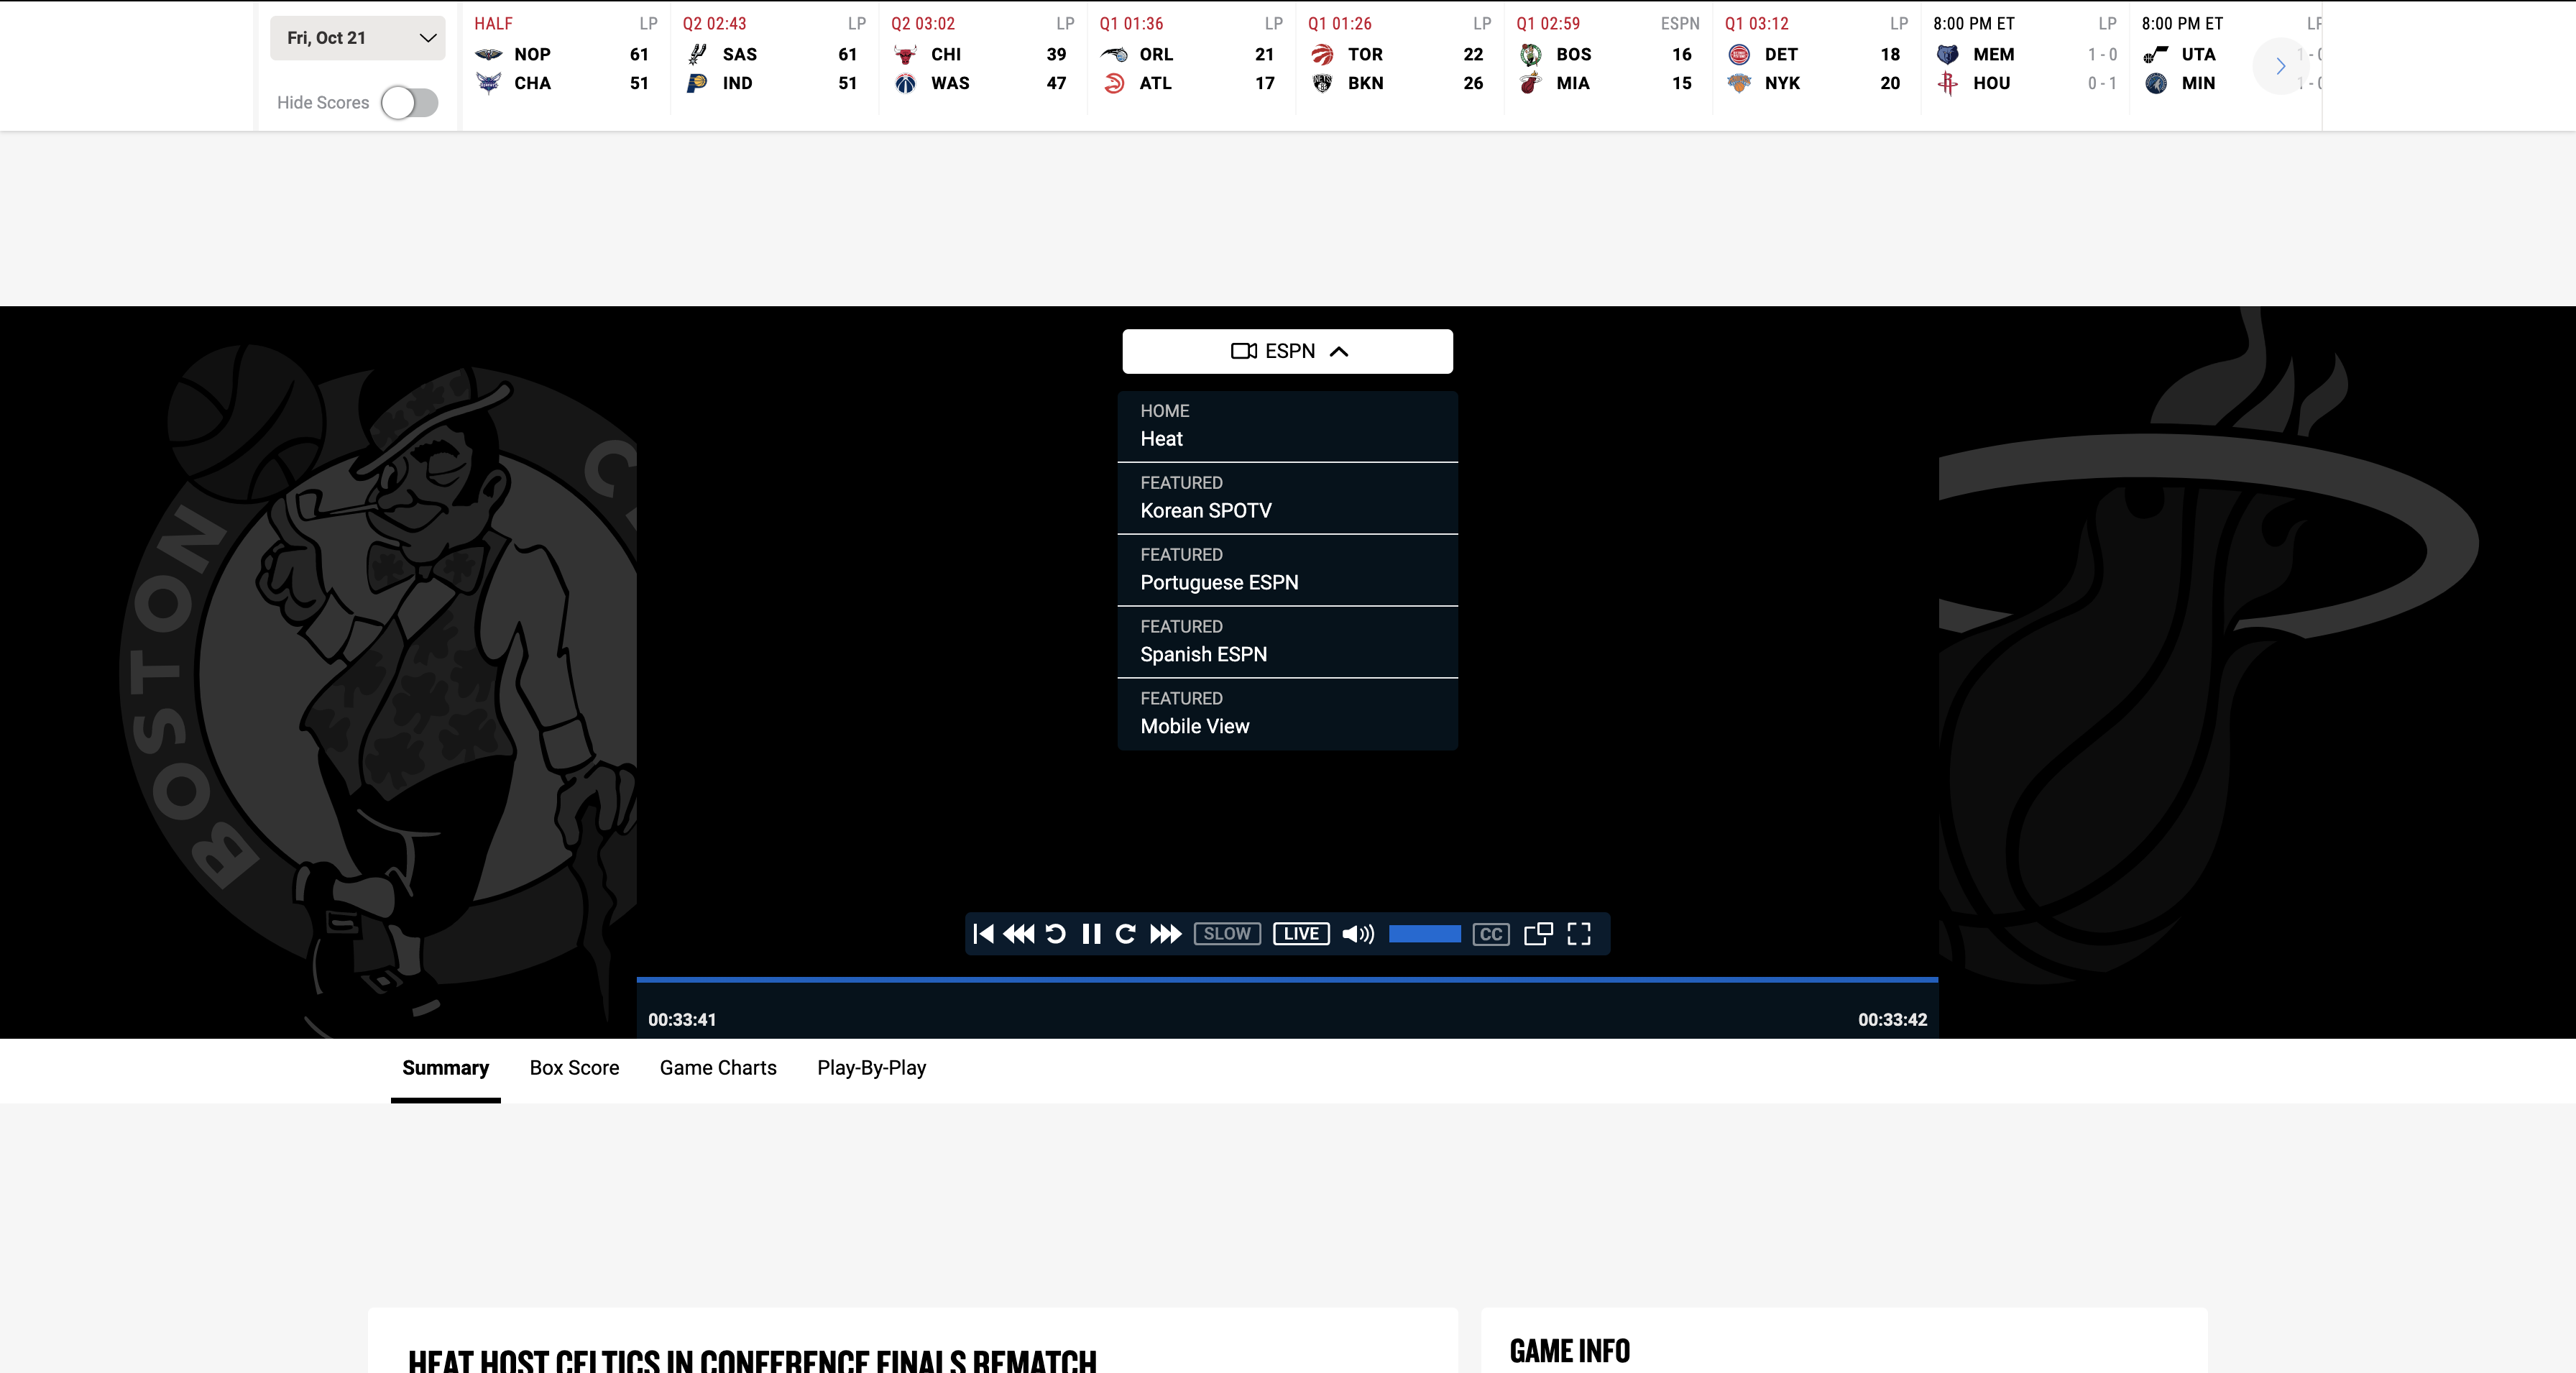This screenshot has width=2576, height=1373.
Task: Click the GAME INFO heading
Action: pyautogui.click(x=1569, y=1351)
